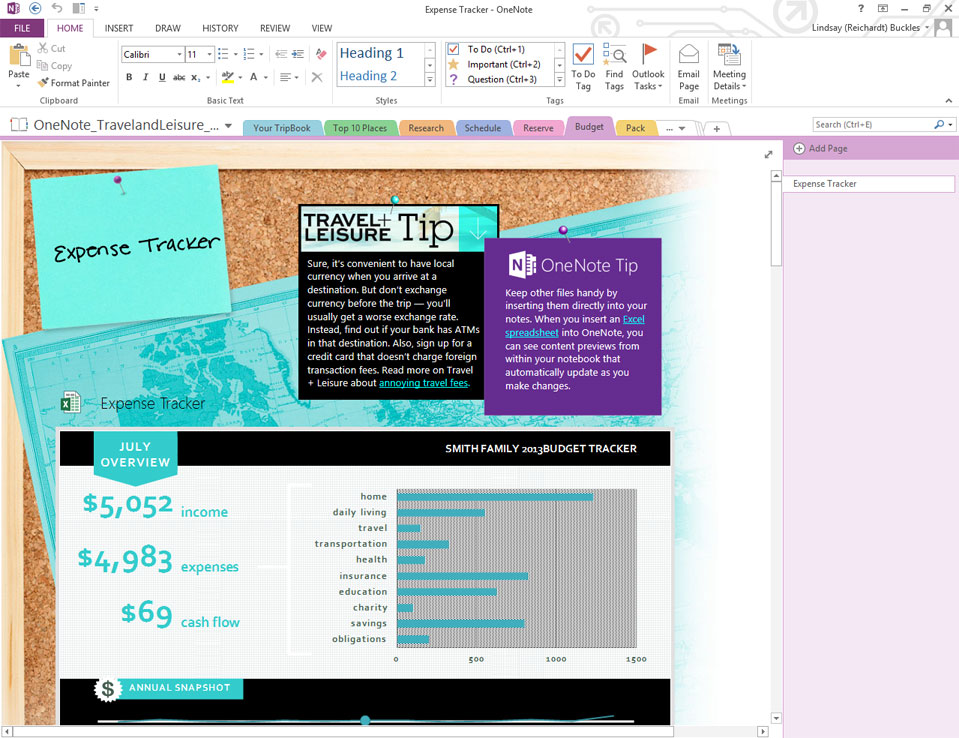Screen dimensions: 959x738
Task: Expand the OneNote_TravelandLeisure notebook list
Action: [x=229, y=126]
